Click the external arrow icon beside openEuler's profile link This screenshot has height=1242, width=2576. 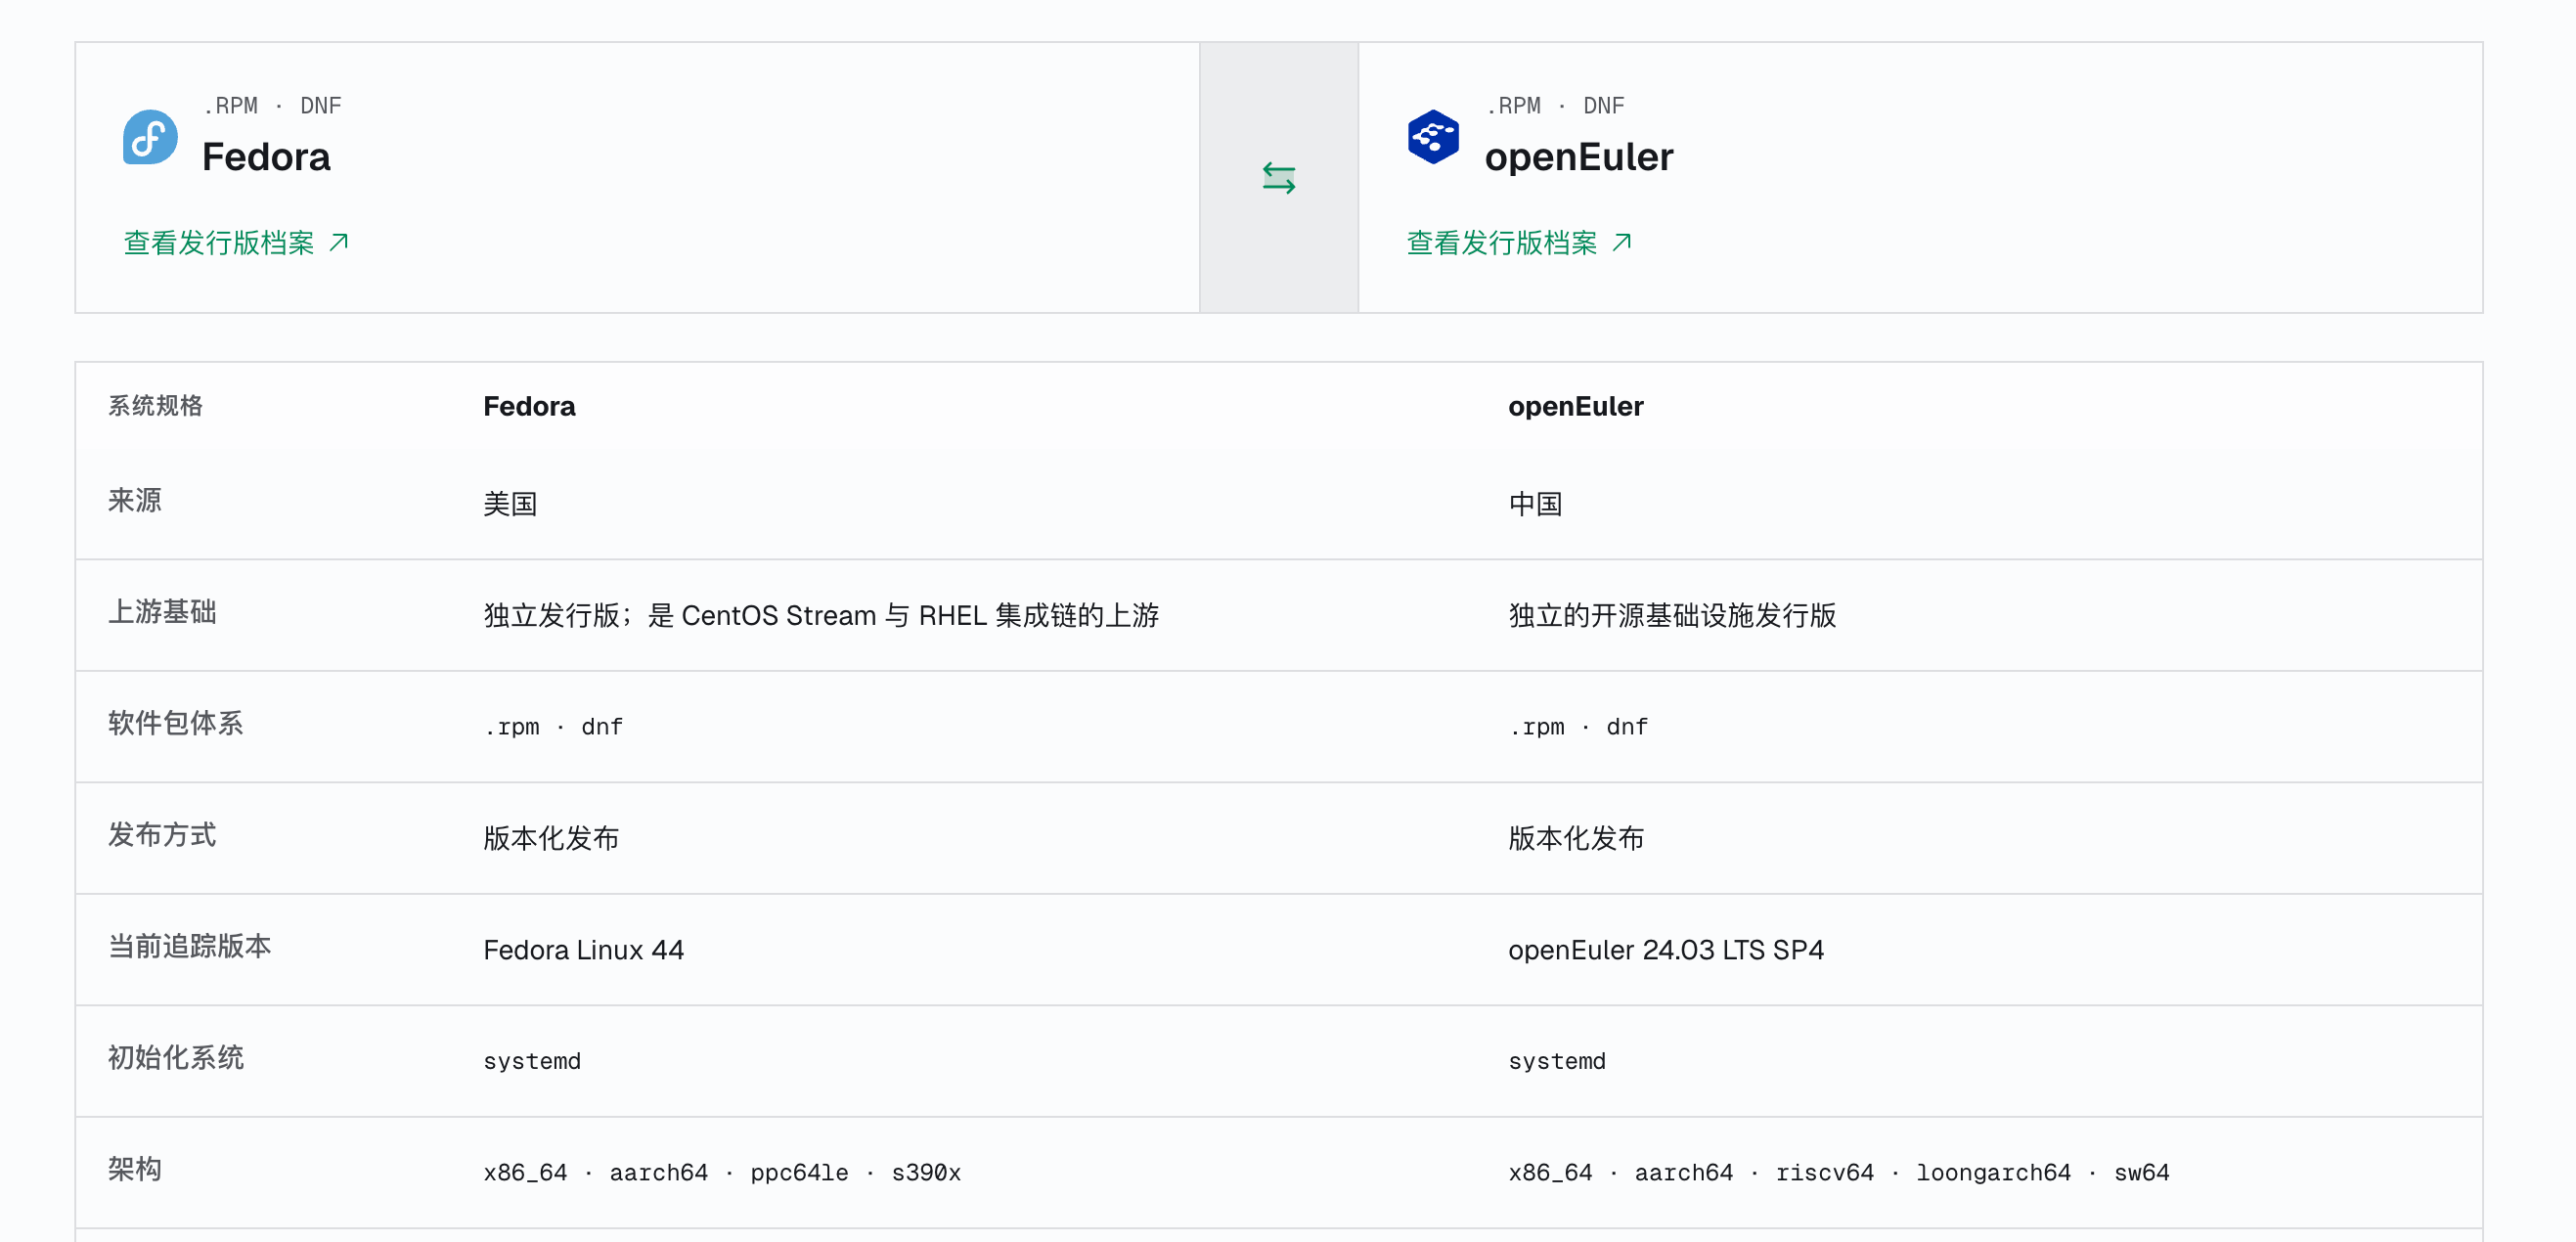[1622, 242]
